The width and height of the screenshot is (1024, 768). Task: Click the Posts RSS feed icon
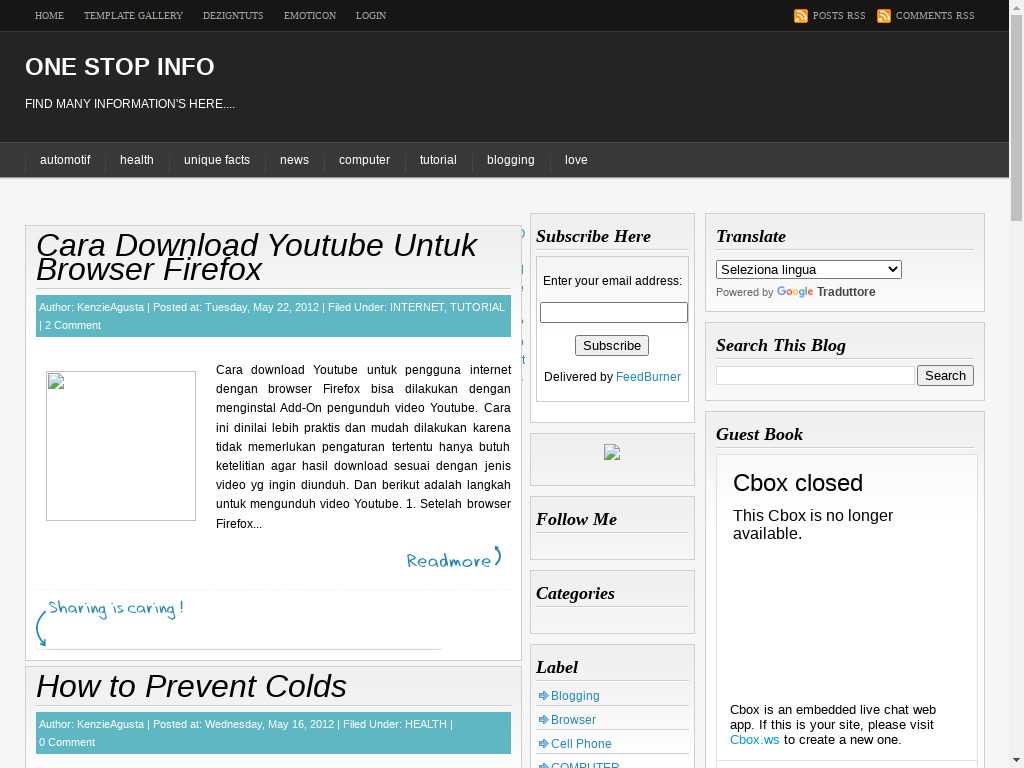800,16
